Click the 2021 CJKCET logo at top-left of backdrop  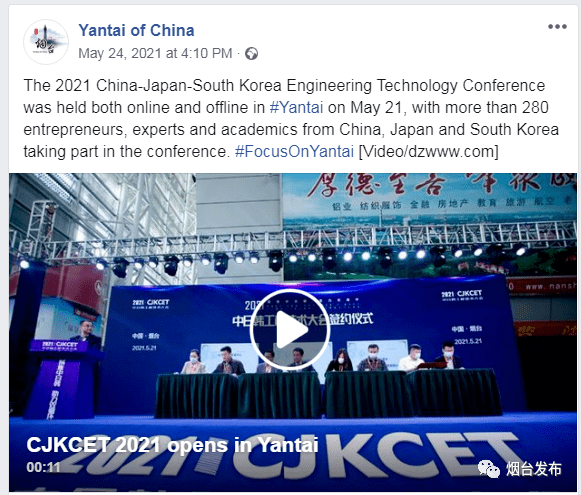pyautogui.click(x=150, y=304)
